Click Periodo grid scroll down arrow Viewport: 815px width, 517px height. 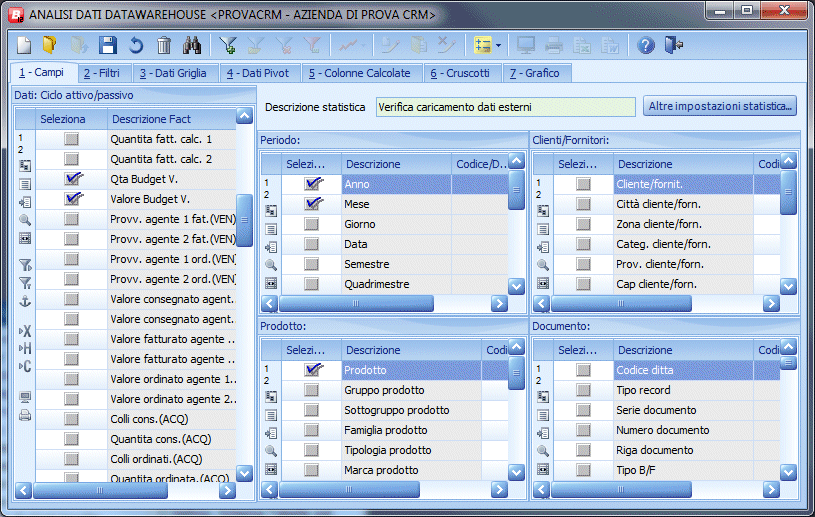tap(516, 286)
